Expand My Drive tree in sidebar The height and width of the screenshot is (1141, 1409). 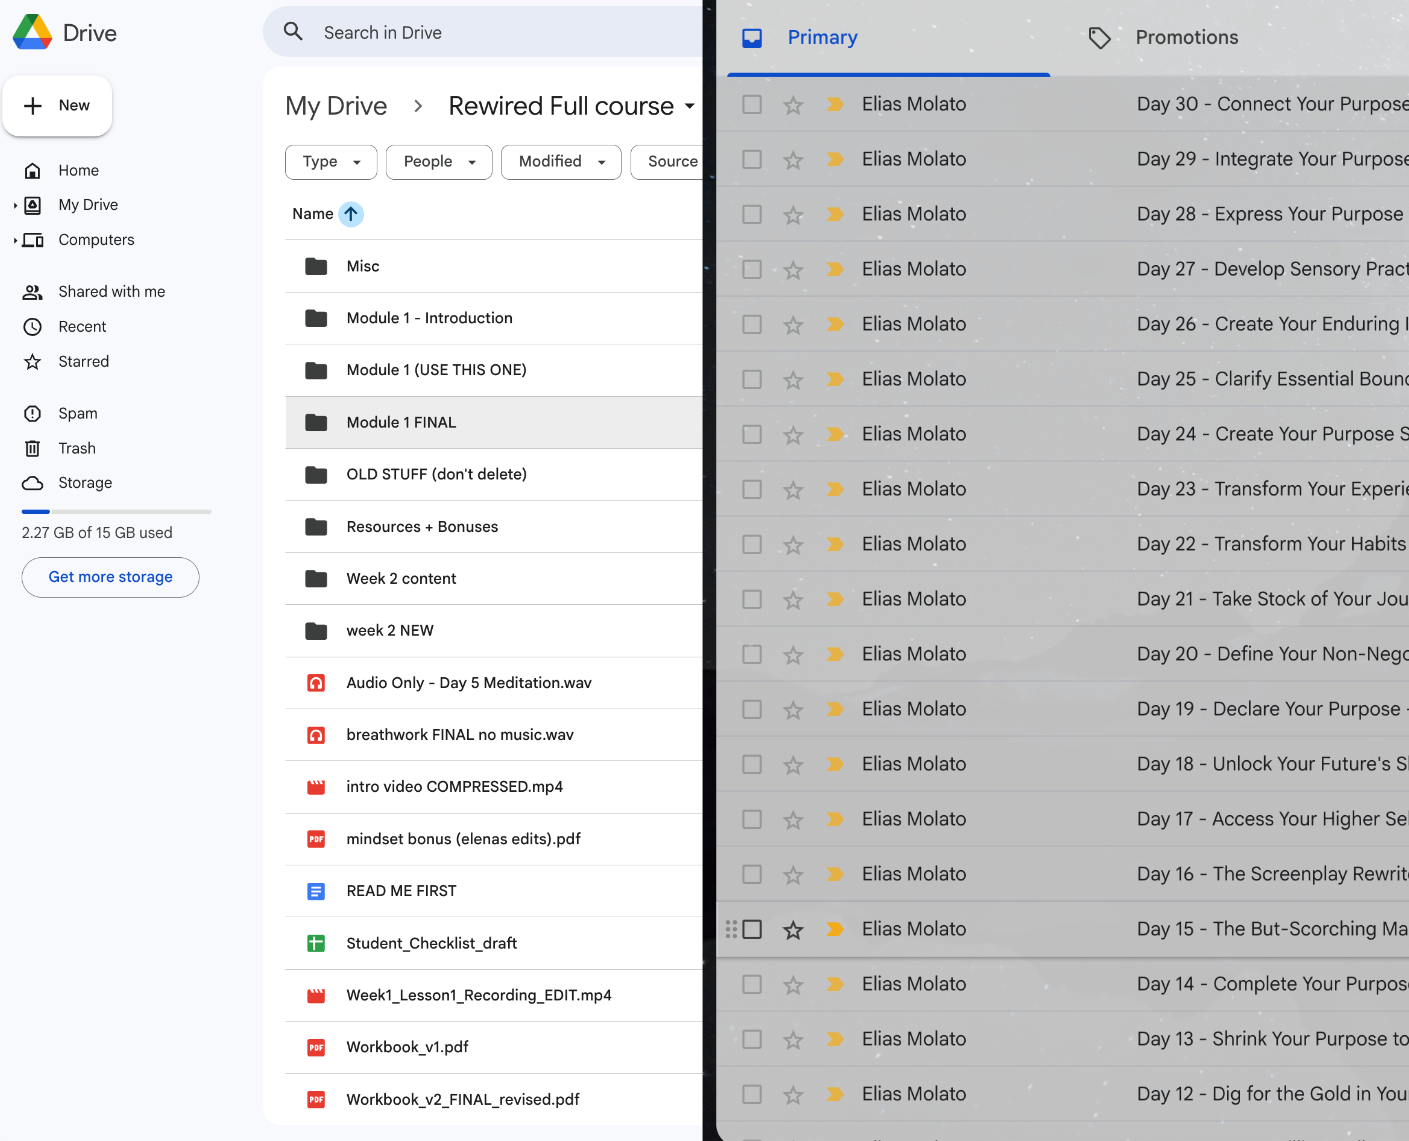pyautogui.click(x=15, y=205)
